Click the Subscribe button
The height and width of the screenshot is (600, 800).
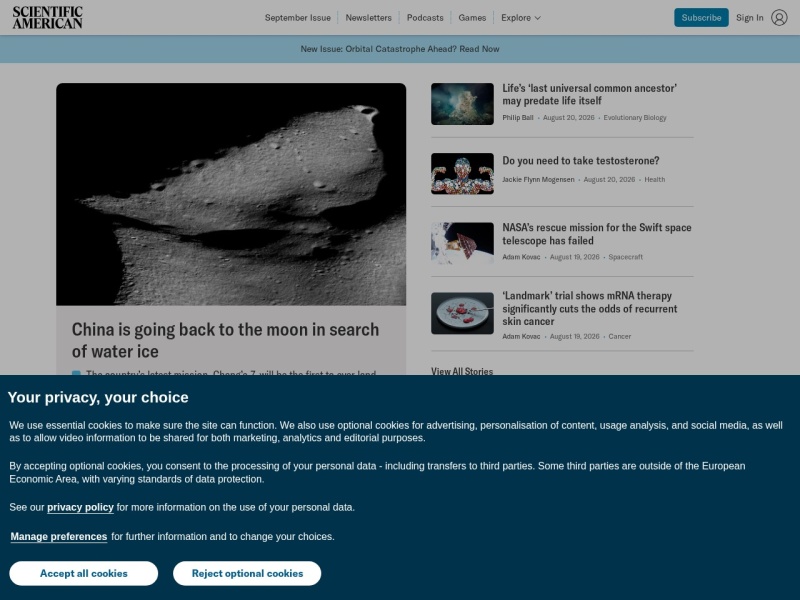(x=701, y=17)
